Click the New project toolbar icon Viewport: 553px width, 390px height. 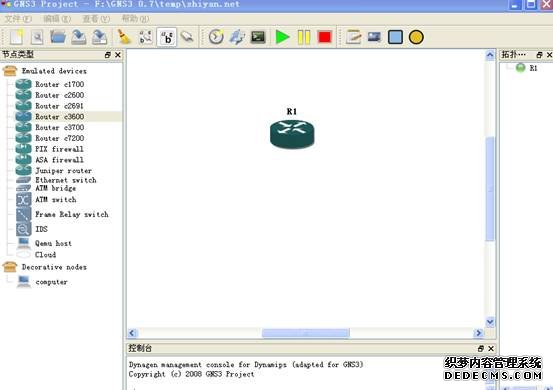coord(16,37)
